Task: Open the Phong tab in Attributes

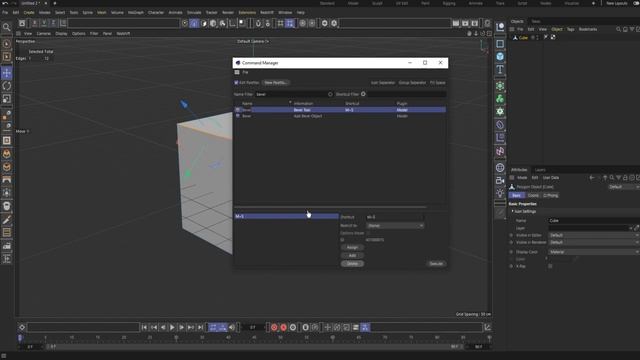Action: pos(551,196)
